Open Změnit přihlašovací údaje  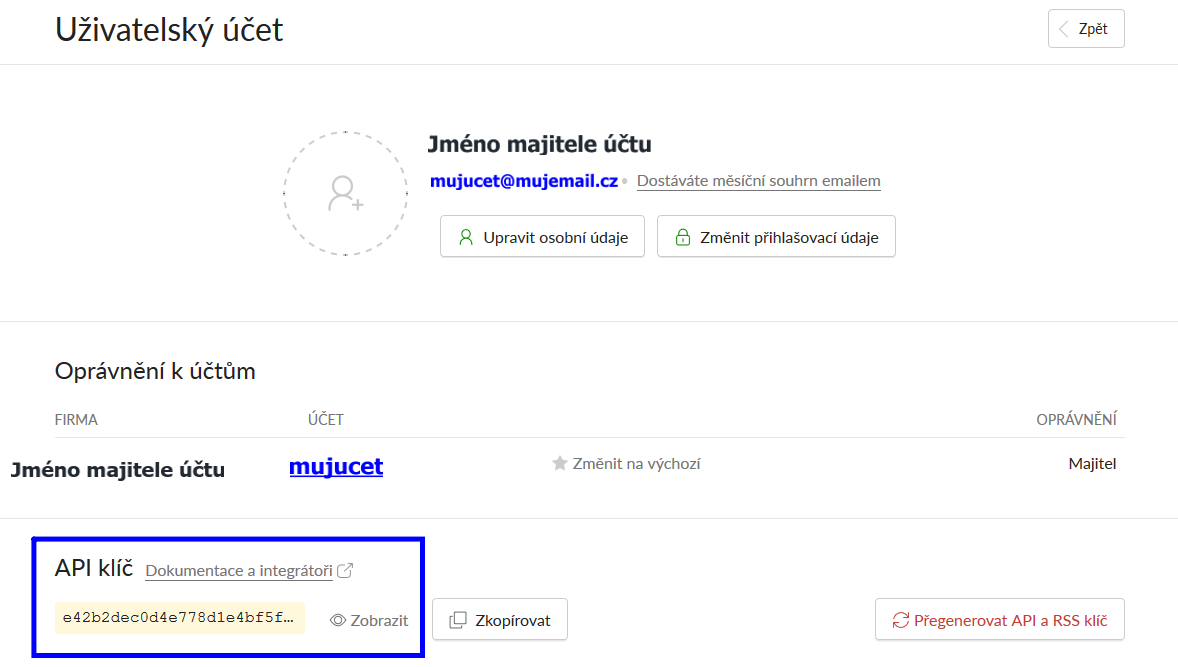tap(776, 237)
